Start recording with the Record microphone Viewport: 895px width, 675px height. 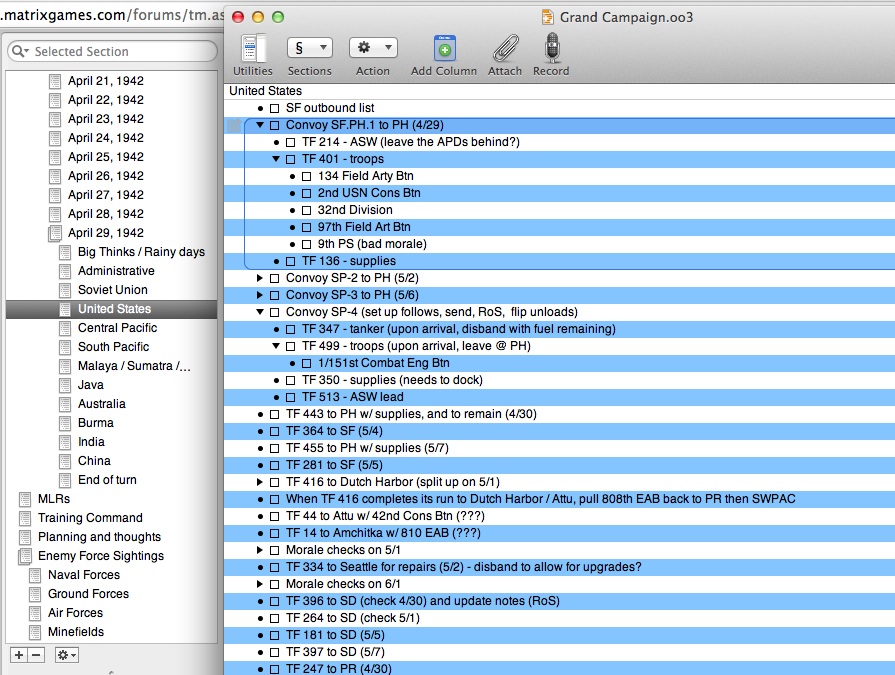coord(551,47)
